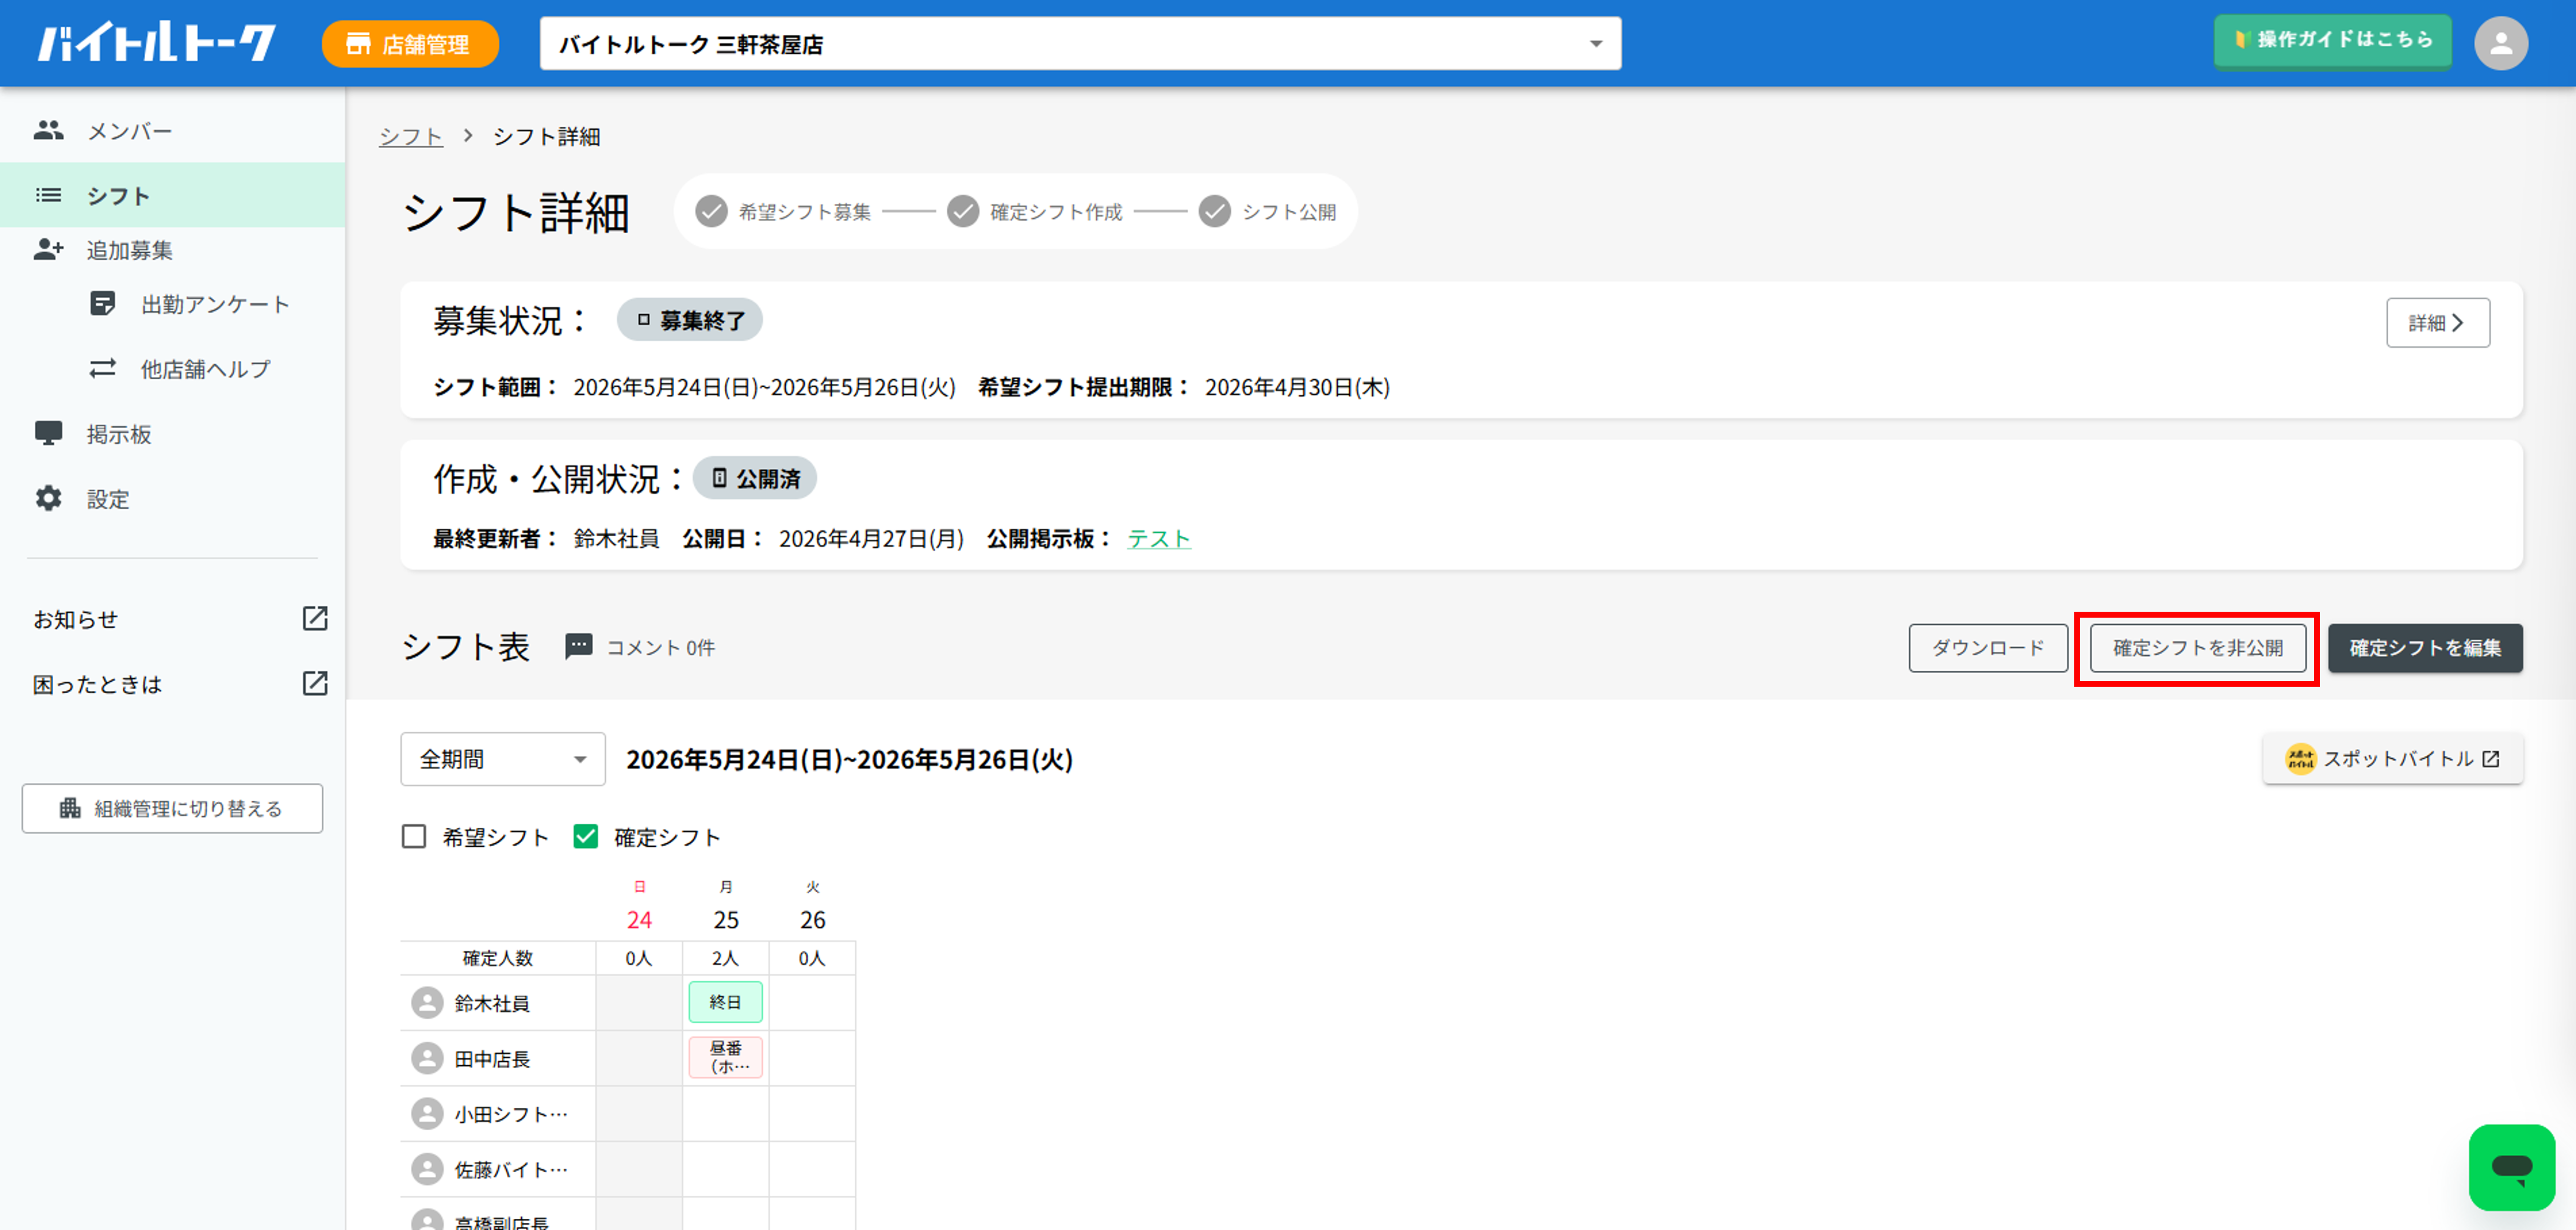Click コメント 0件 text
The image size is (2576, 1230).
coord(660,647)
